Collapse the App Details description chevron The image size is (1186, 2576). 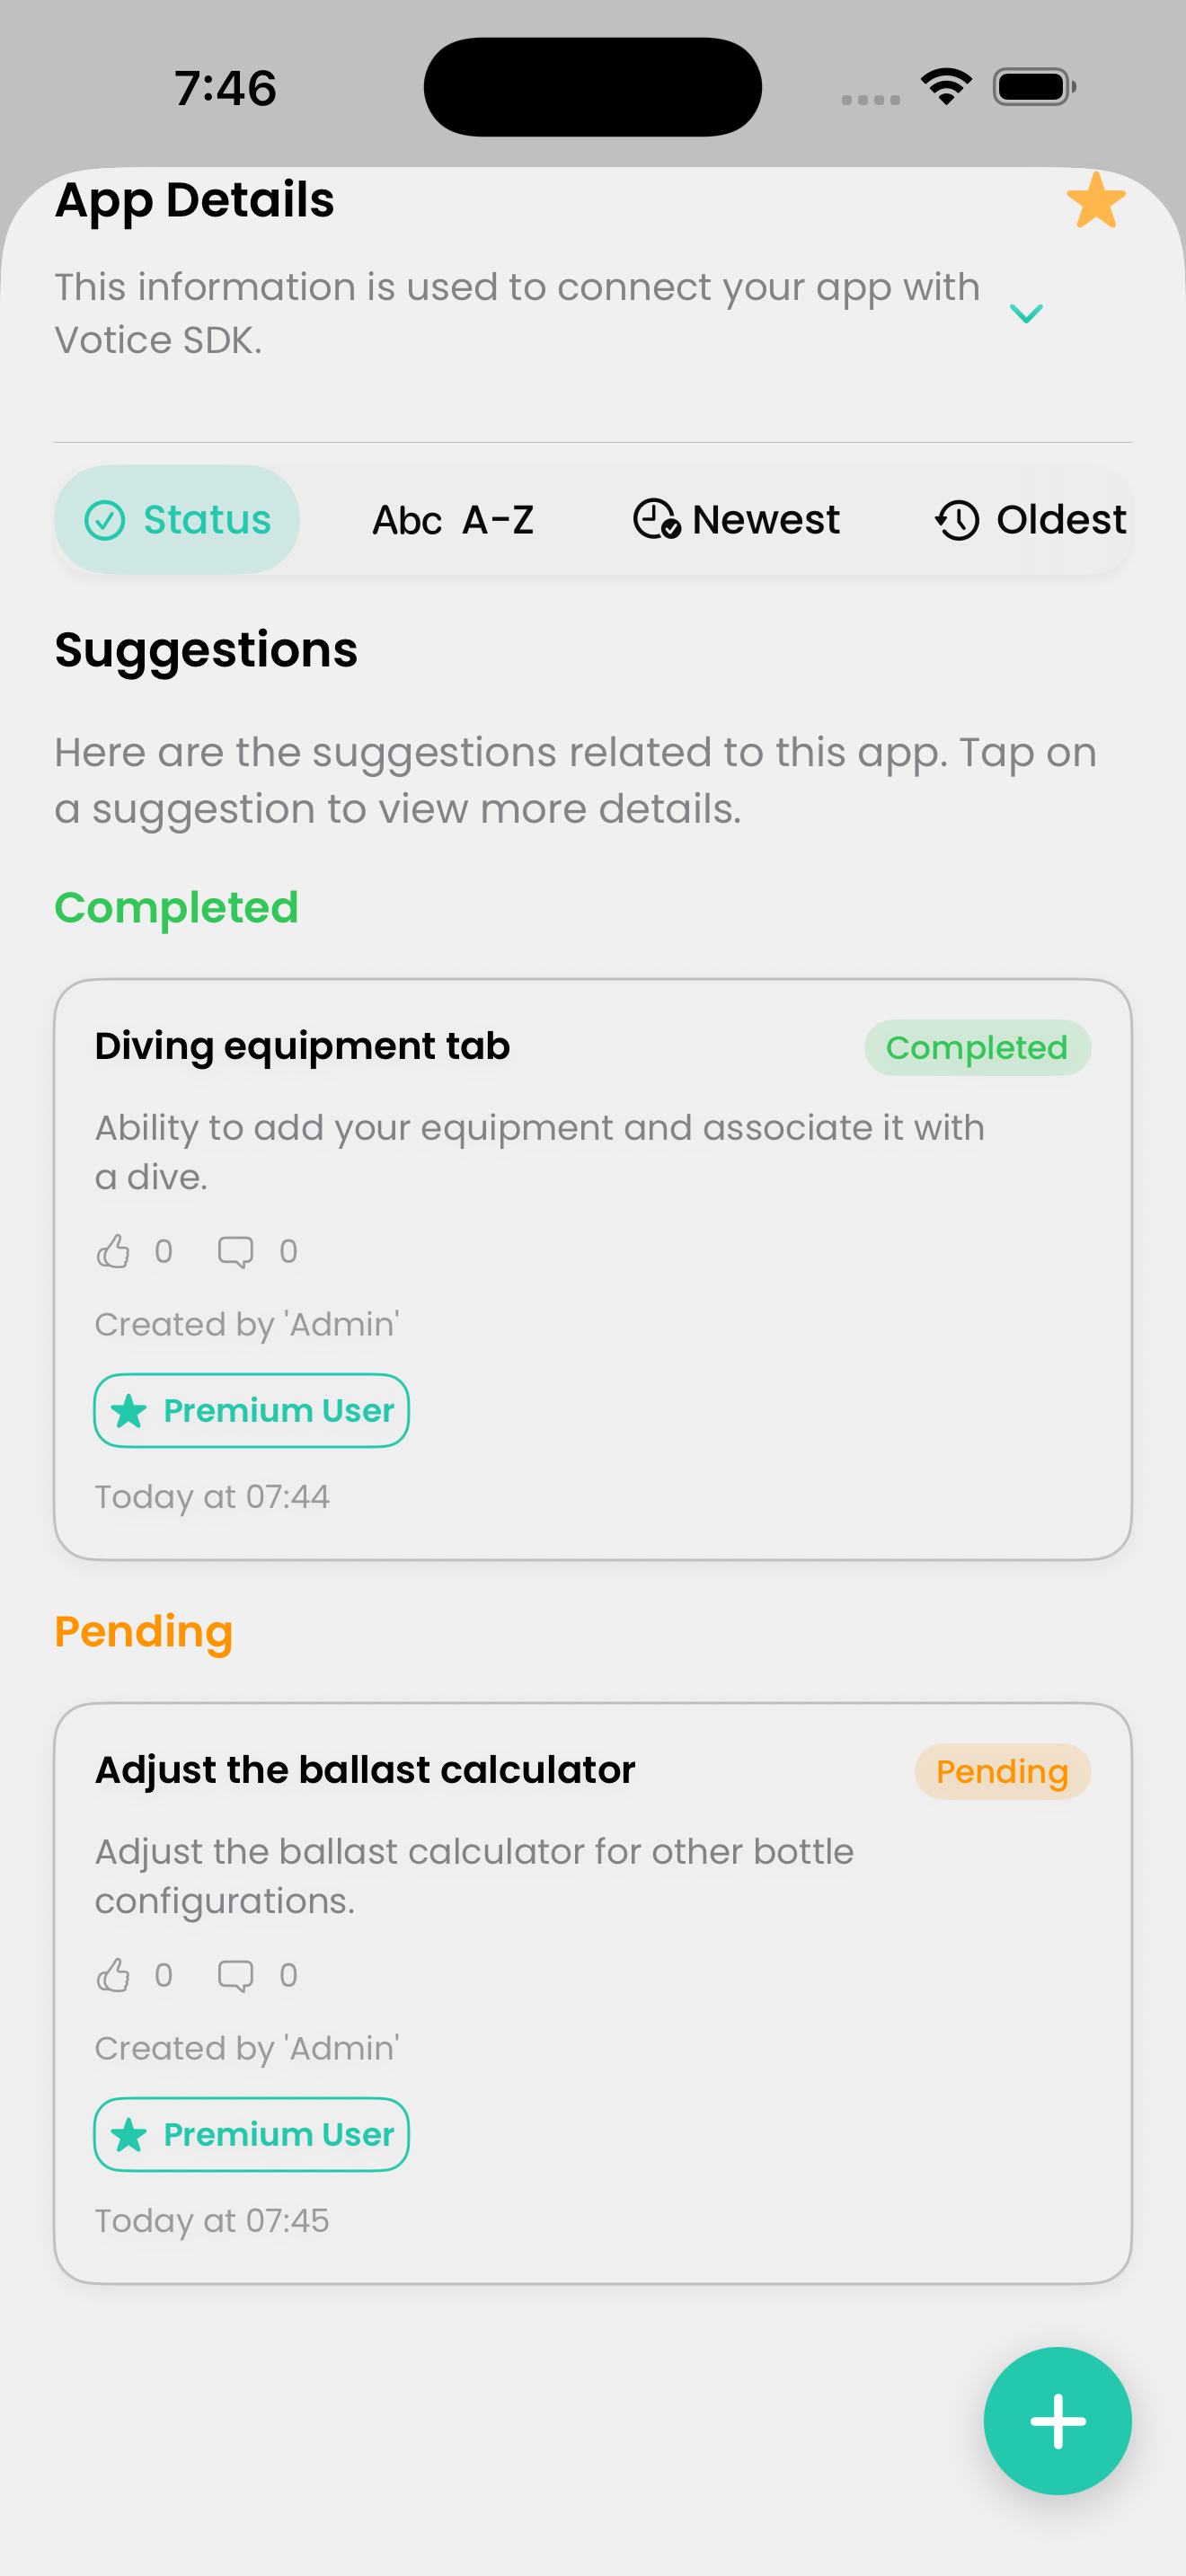click(x=1026, y=313)
